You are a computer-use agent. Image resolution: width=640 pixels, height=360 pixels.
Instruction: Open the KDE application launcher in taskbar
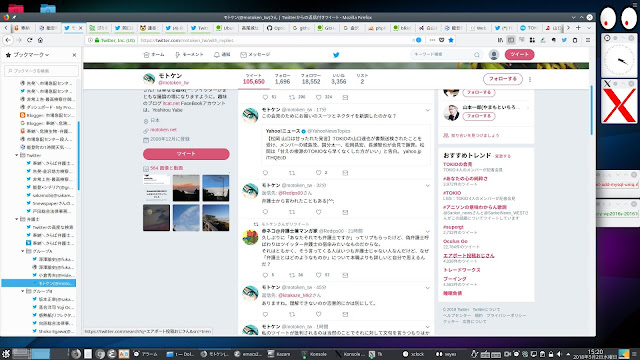[6, 354]
